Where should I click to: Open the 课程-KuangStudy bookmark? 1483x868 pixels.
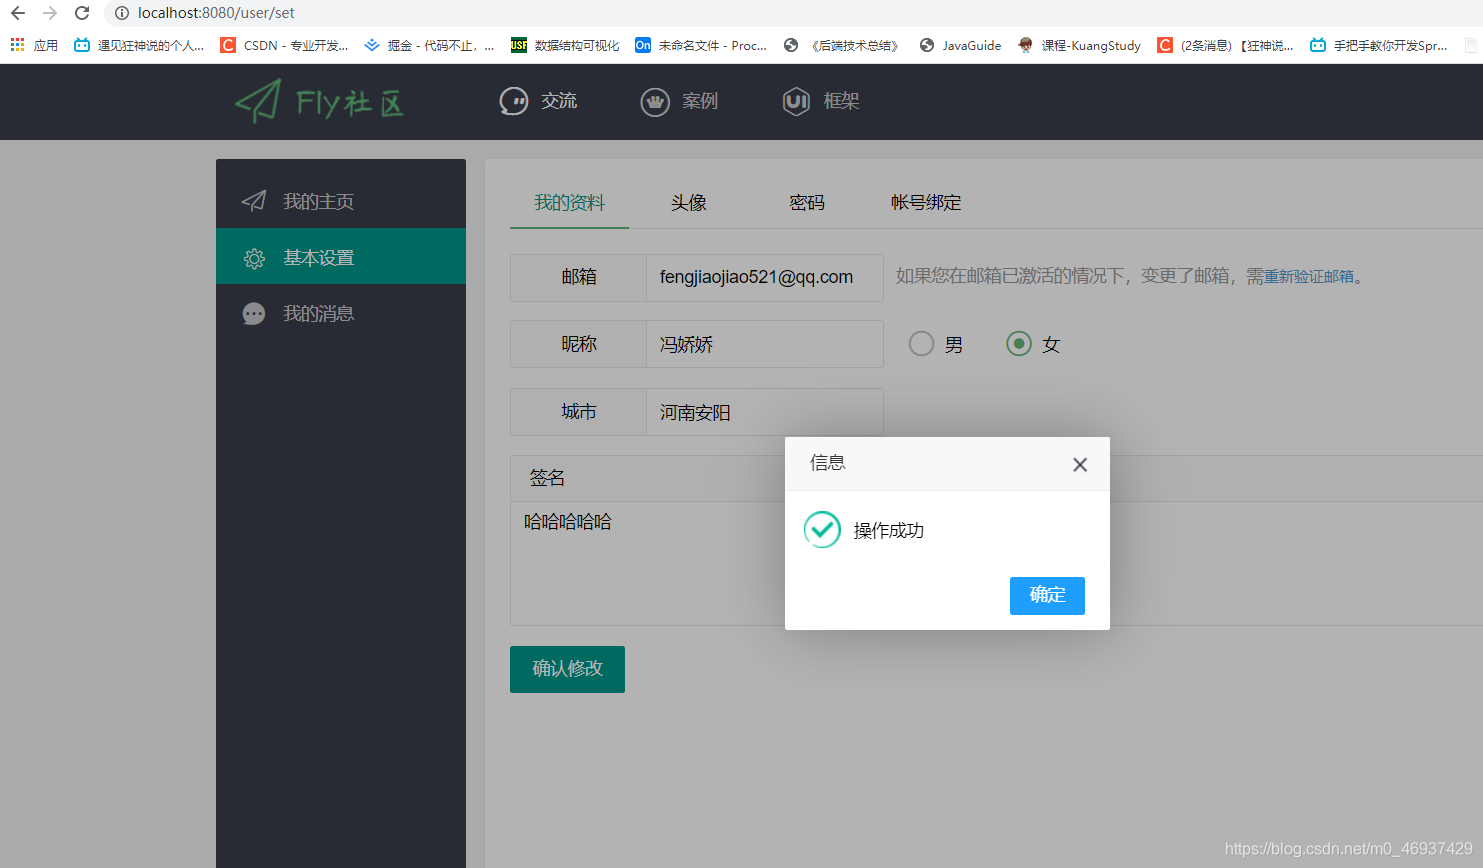[1079, 45]
